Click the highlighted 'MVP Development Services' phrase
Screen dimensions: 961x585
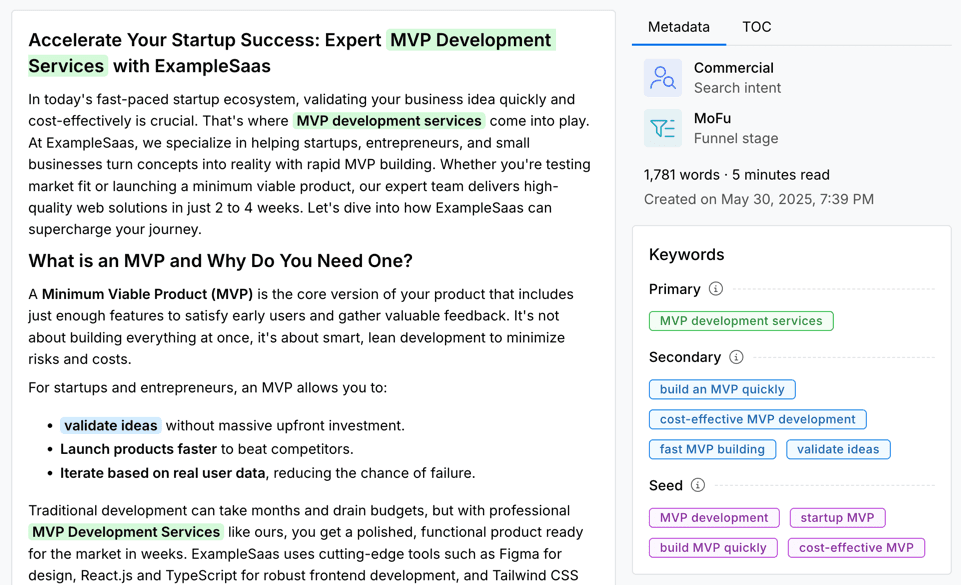(x=125, y=532)
